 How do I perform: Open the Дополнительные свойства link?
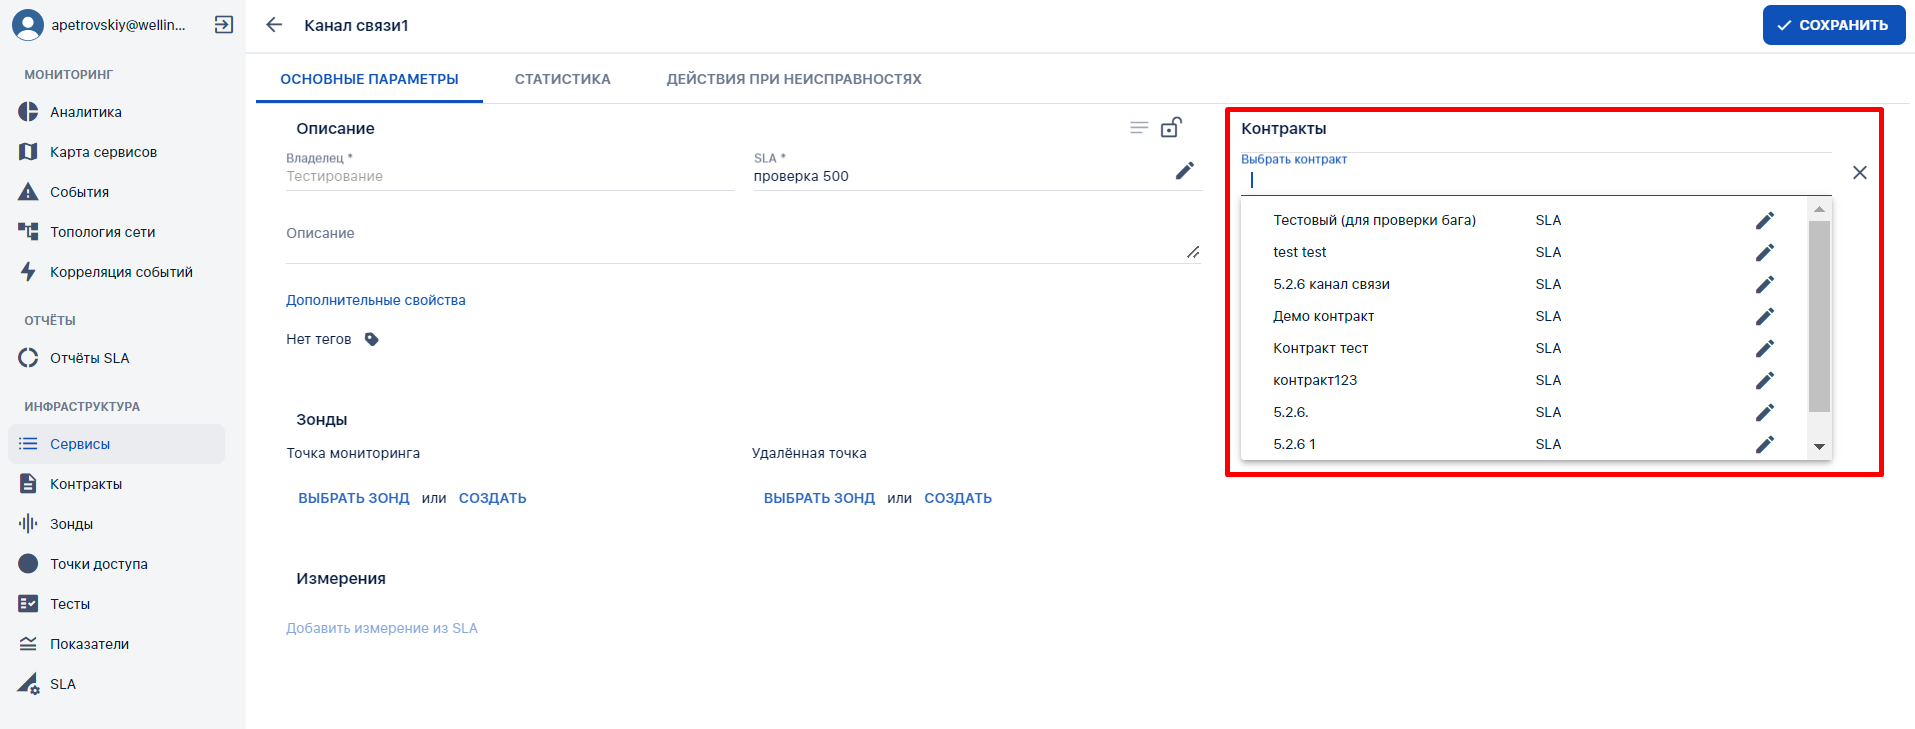point(376,300)
